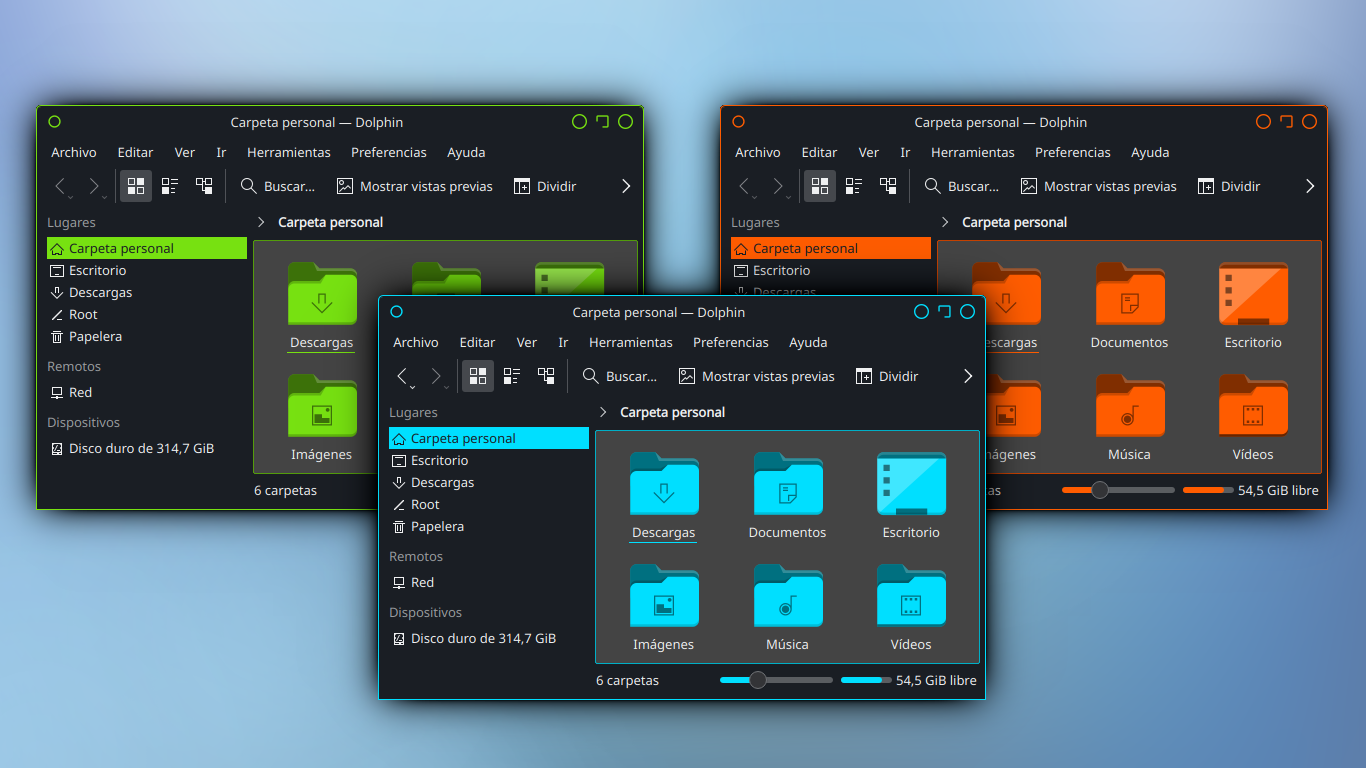The height and width of the screenshot is (768, 1366).
Task: Switch to details view in green window
Action: click(204, 186)
